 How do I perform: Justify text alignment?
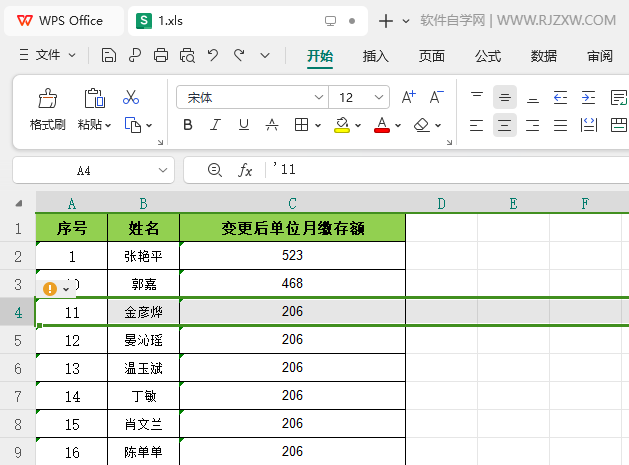pyautogui.click(x=560, y=125)
